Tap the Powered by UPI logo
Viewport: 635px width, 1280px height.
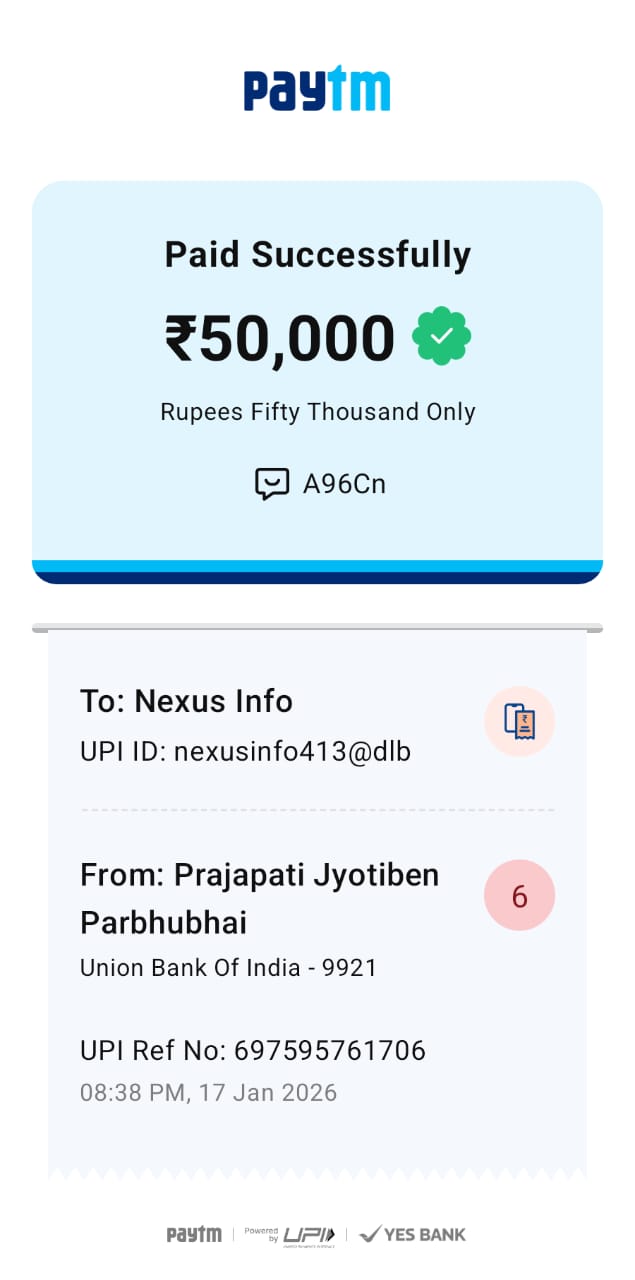click(290, 1234)
